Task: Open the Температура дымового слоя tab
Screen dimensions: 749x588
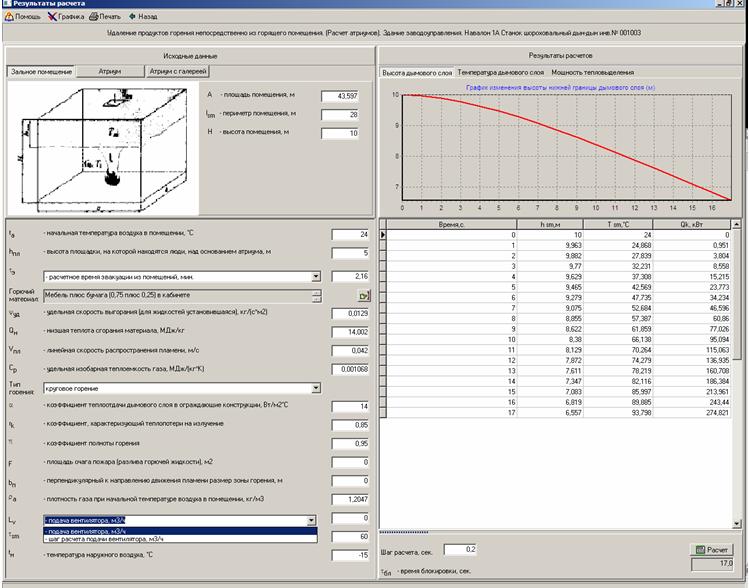Action: tap(501, 73)
